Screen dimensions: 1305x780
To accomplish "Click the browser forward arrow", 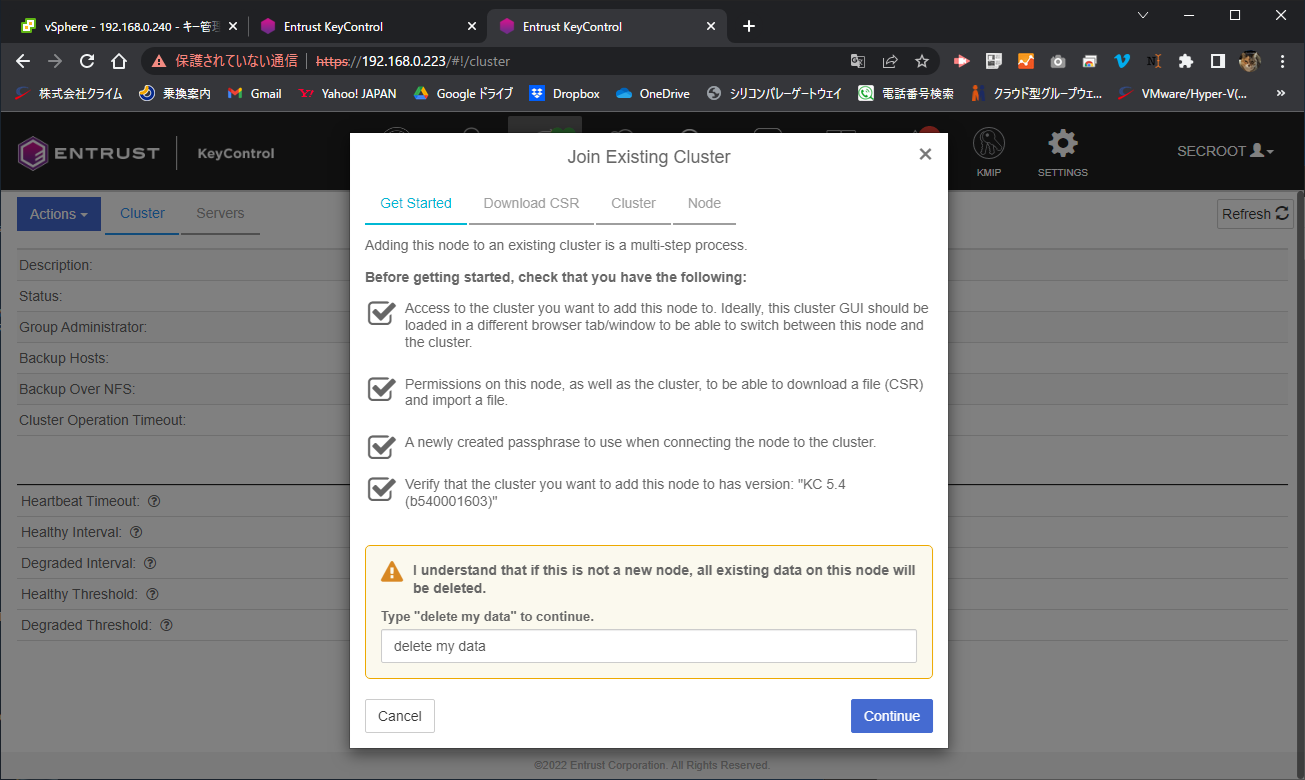I will 55,61.
